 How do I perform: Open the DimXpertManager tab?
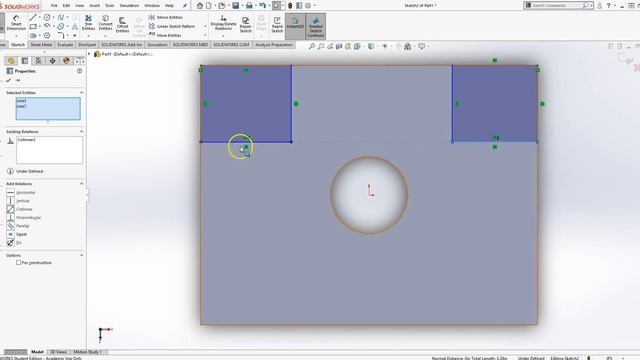pos(52,61)
